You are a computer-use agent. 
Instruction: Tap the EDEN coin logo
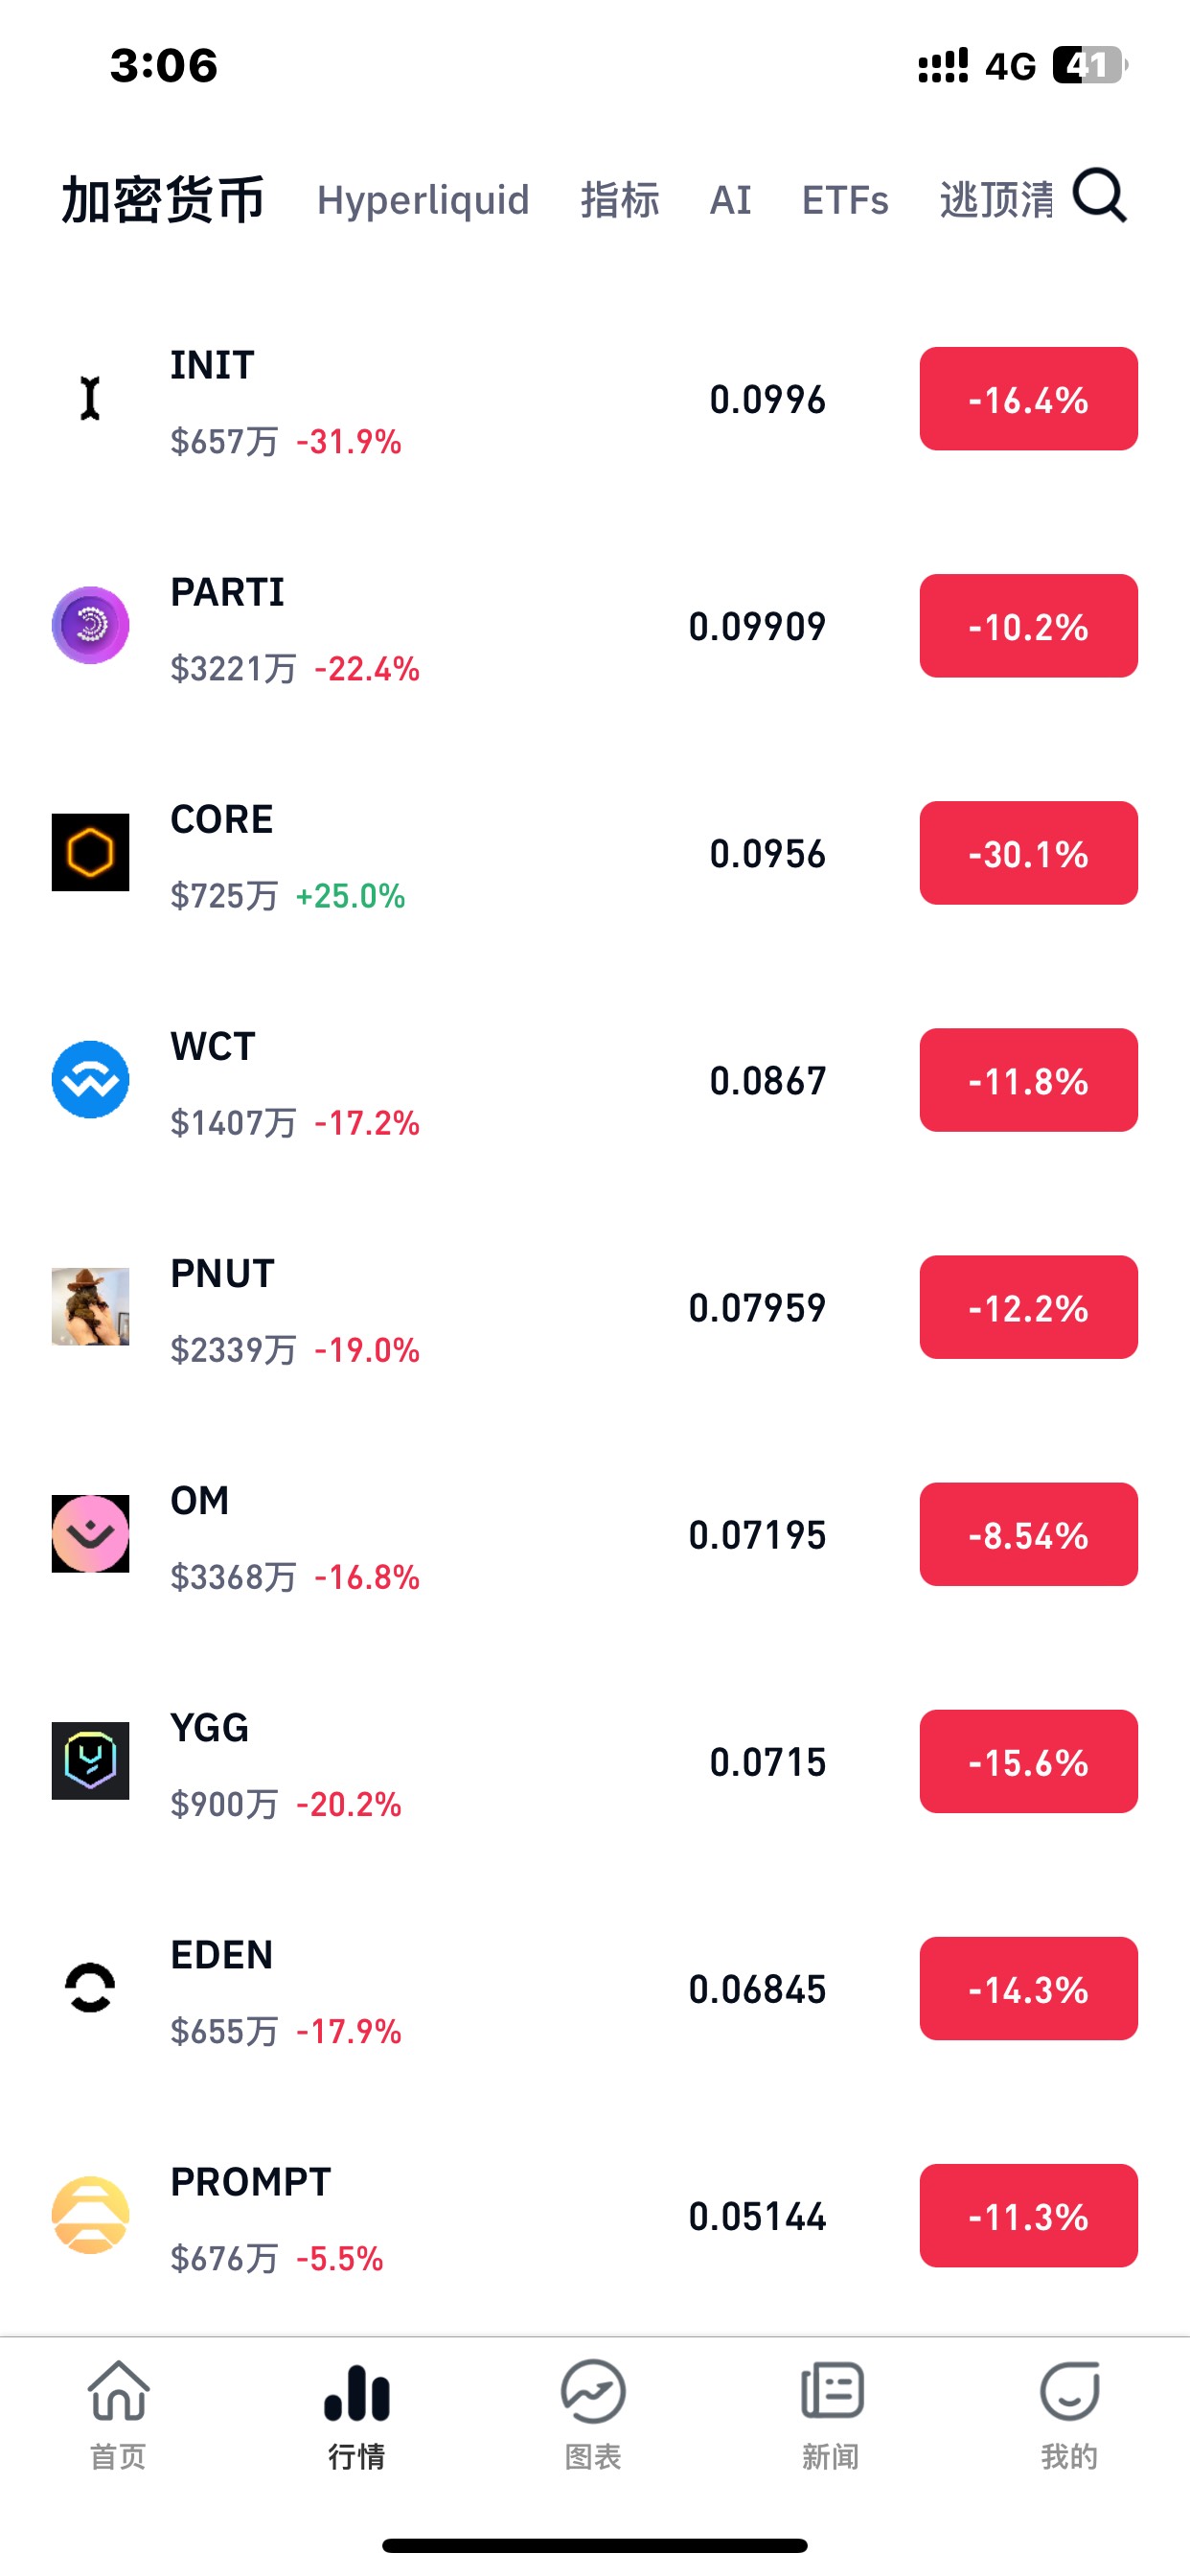[x=90, y=1987]
